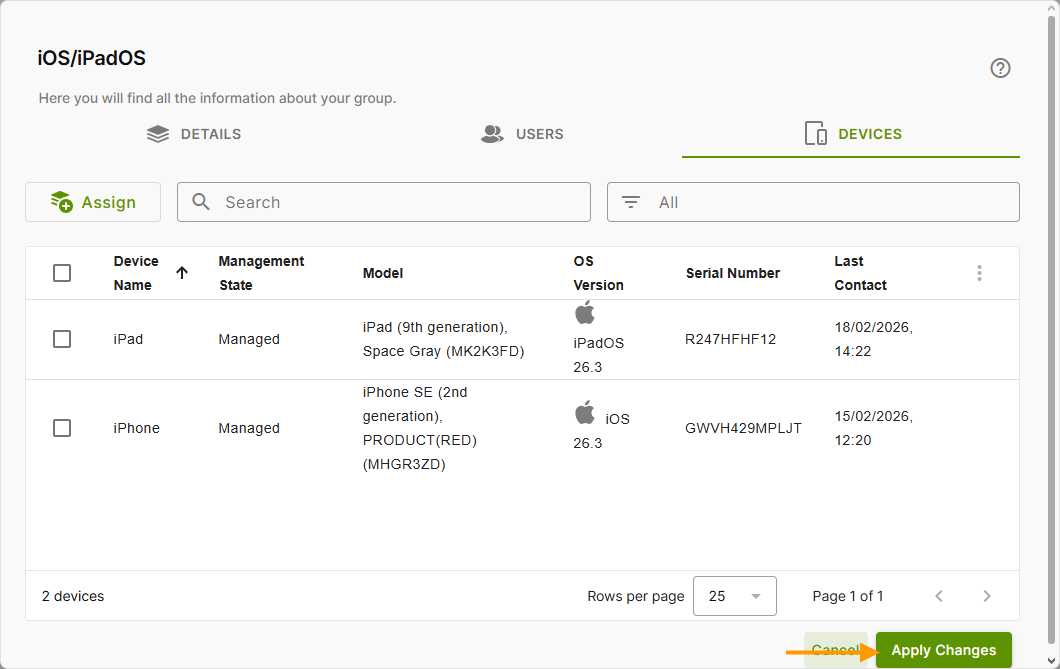Click the iOS 26.3 version text

coord(602,430)
